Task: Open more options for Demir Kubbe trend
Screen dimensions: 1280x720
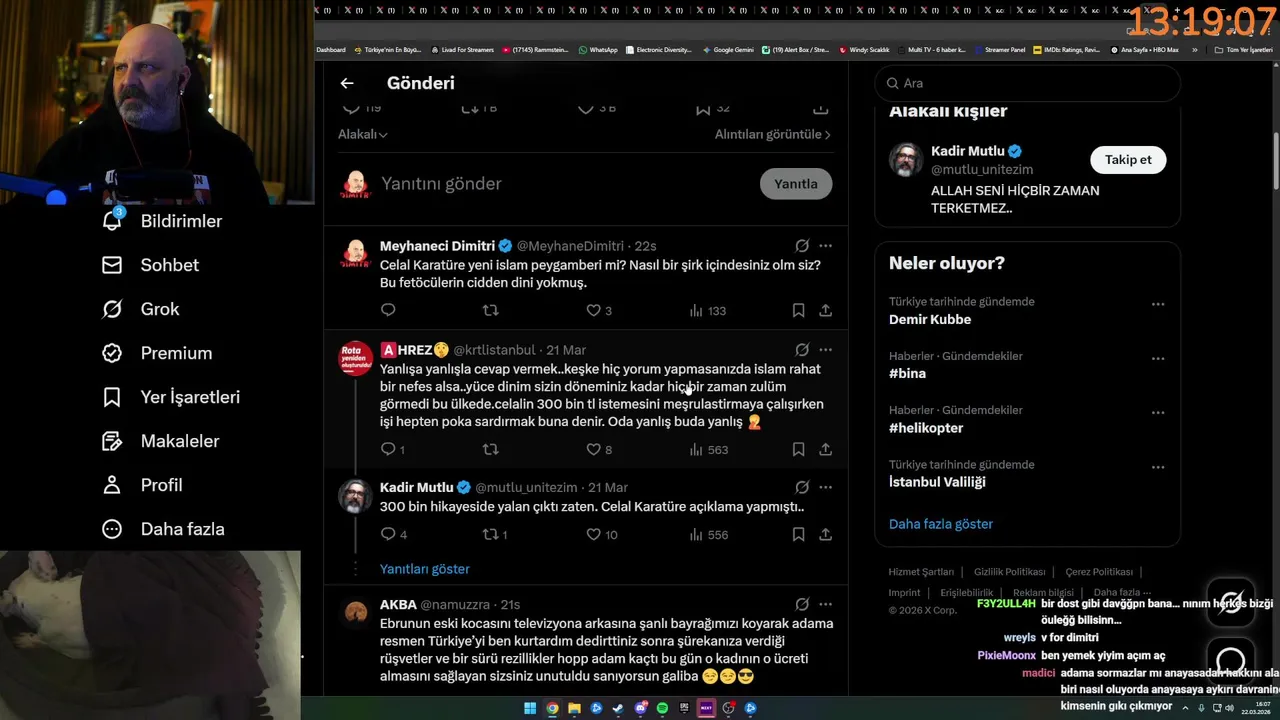Action: click(x=1158, y=304)
